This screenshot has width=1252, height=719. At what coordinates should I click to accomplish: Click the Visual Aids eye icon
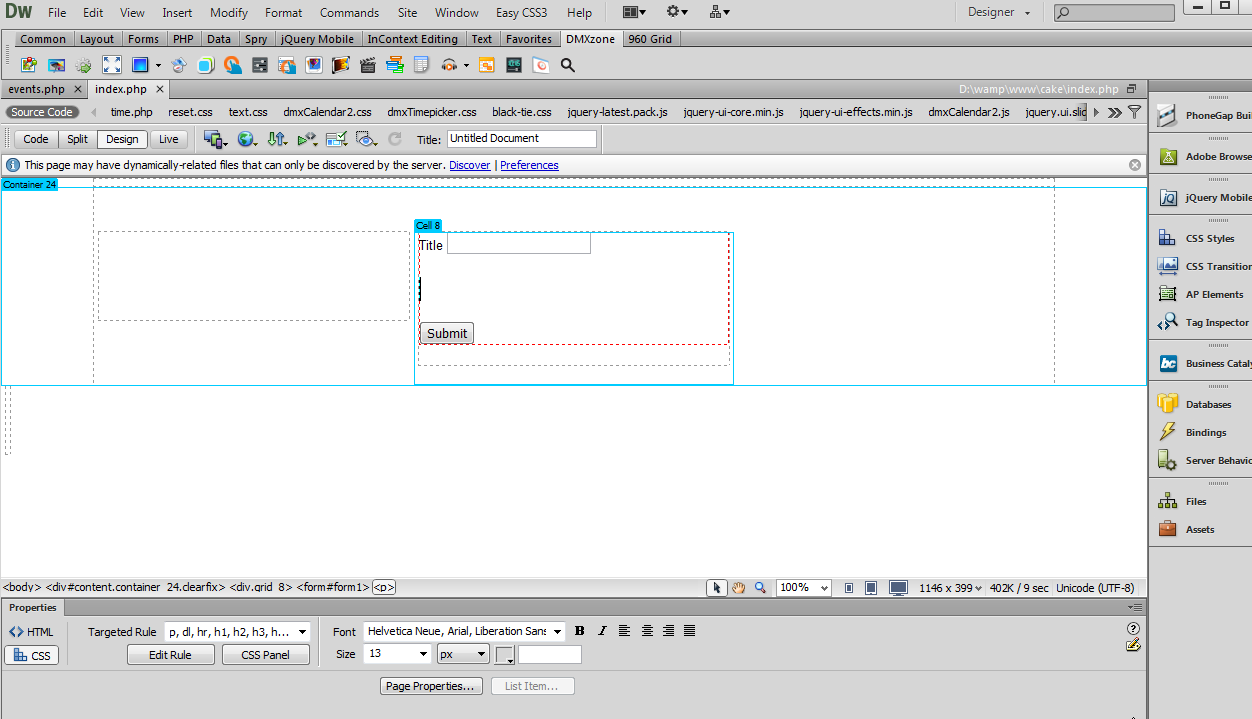366,139
